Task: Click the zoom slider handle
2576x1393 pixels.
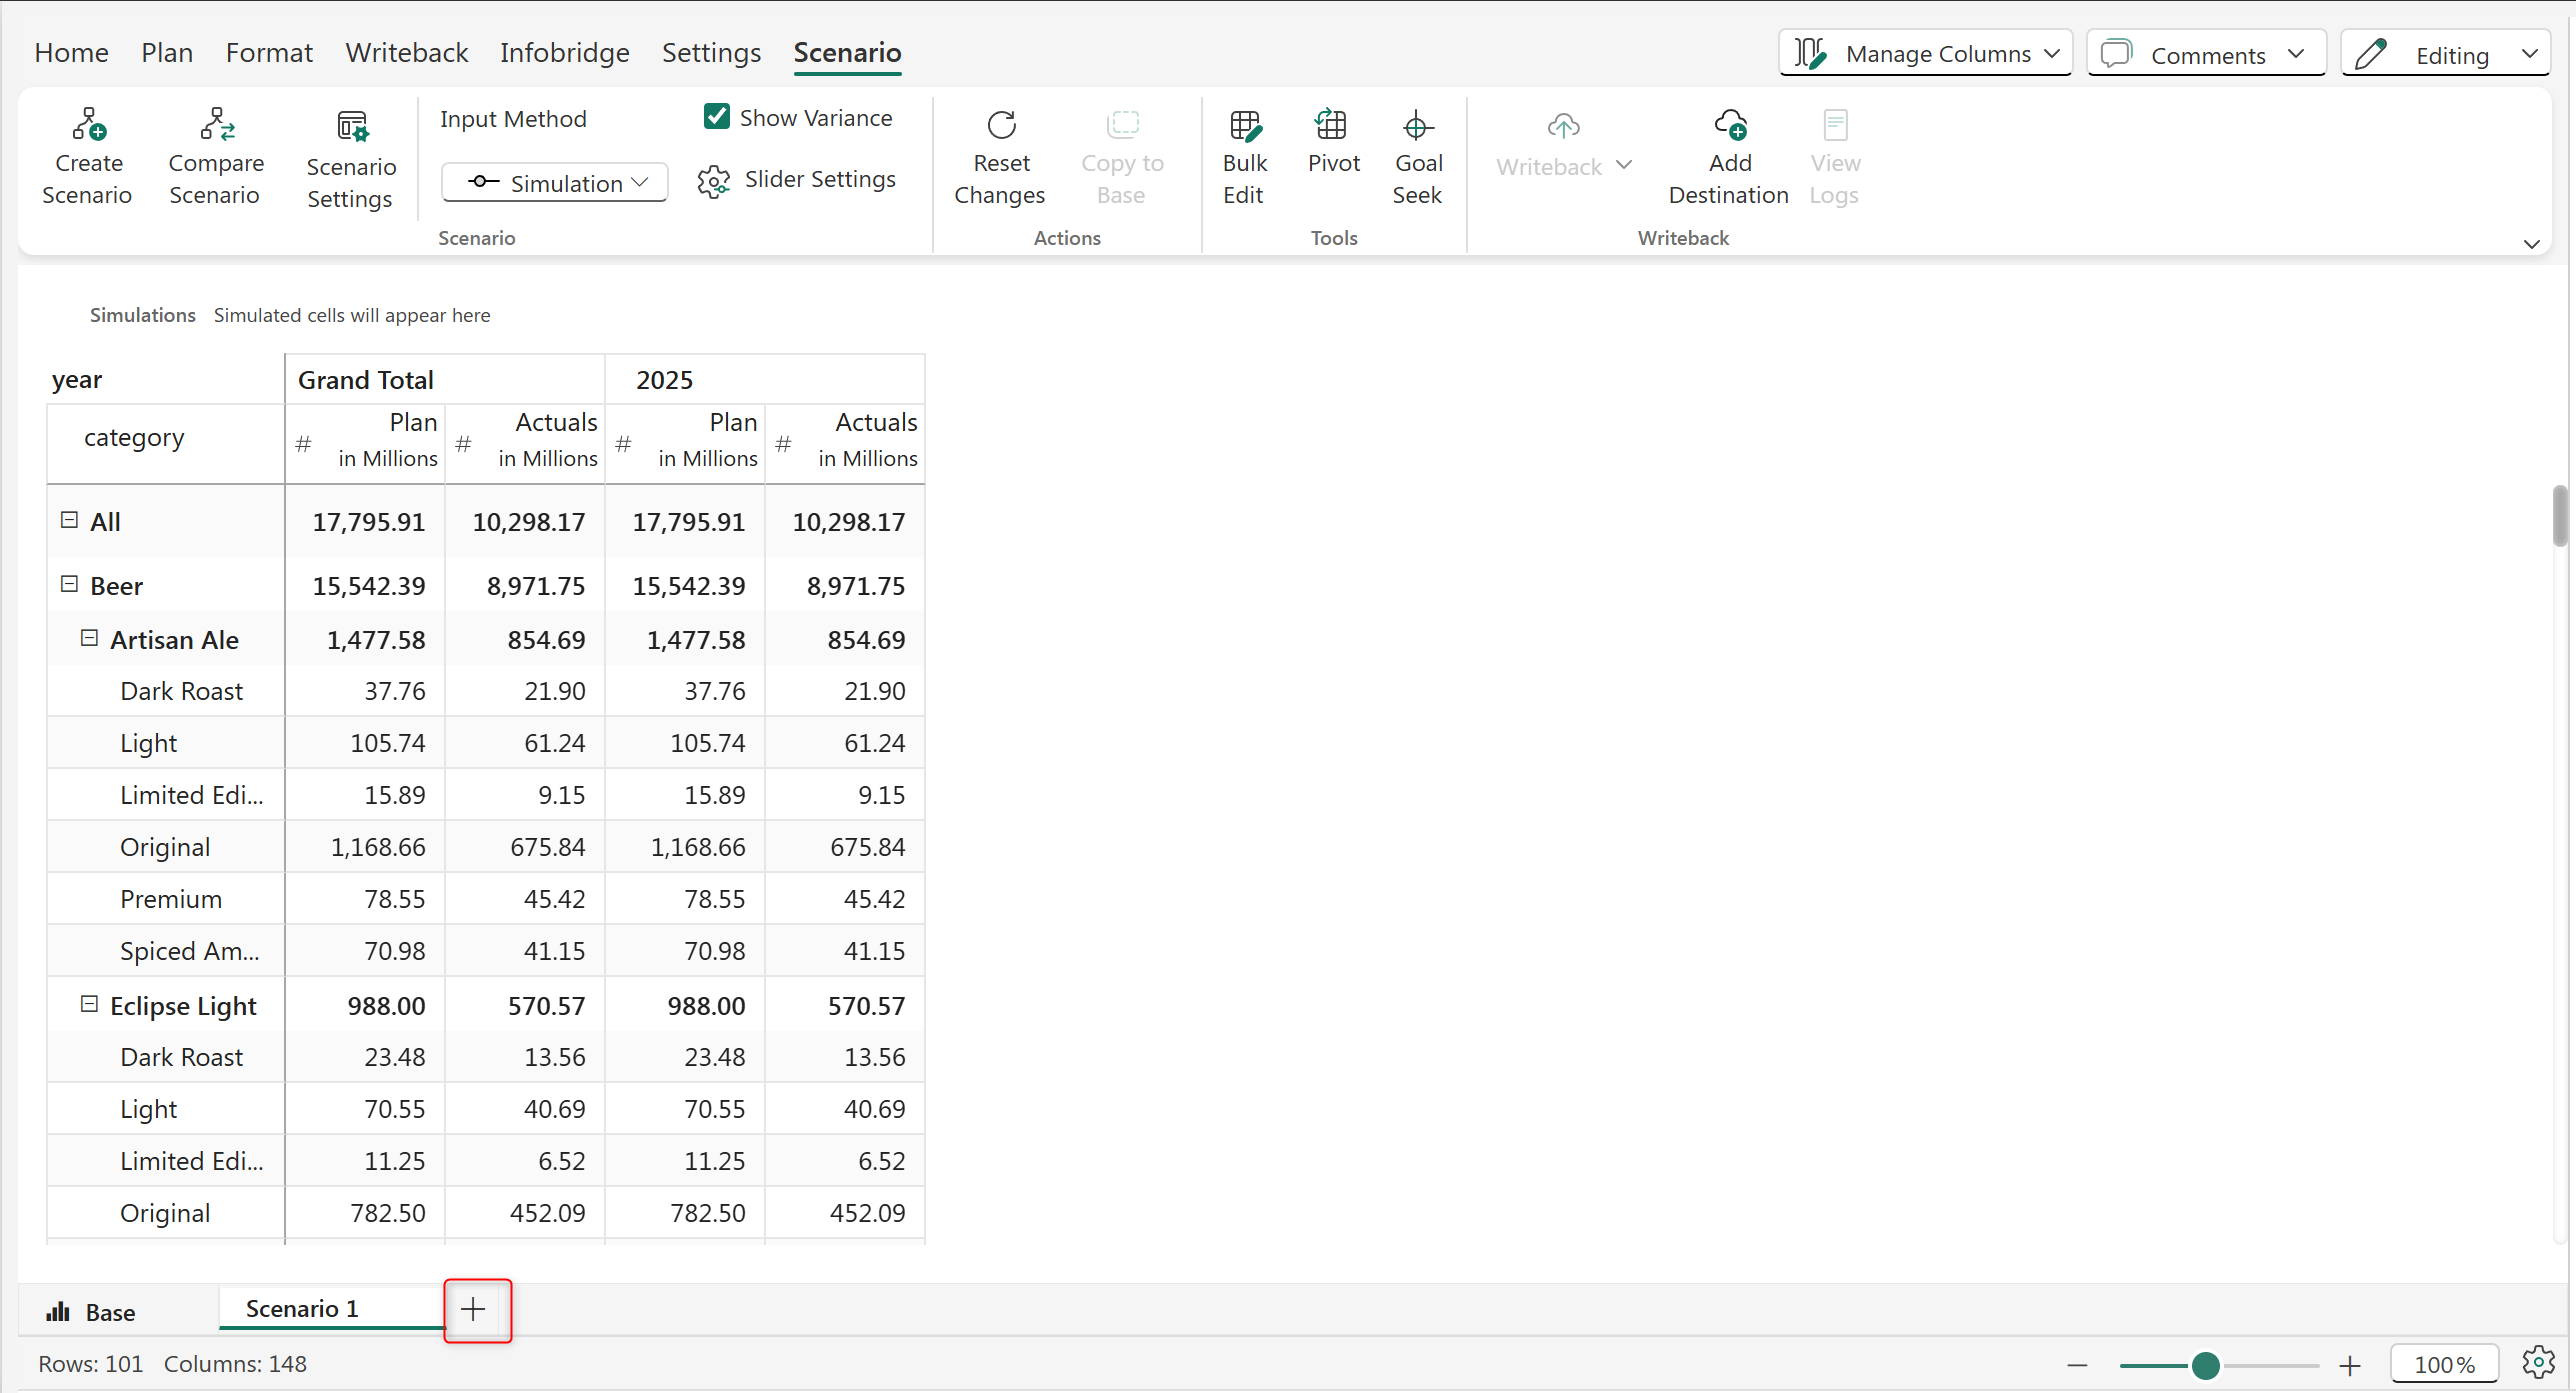Action: point(2205,1366)
